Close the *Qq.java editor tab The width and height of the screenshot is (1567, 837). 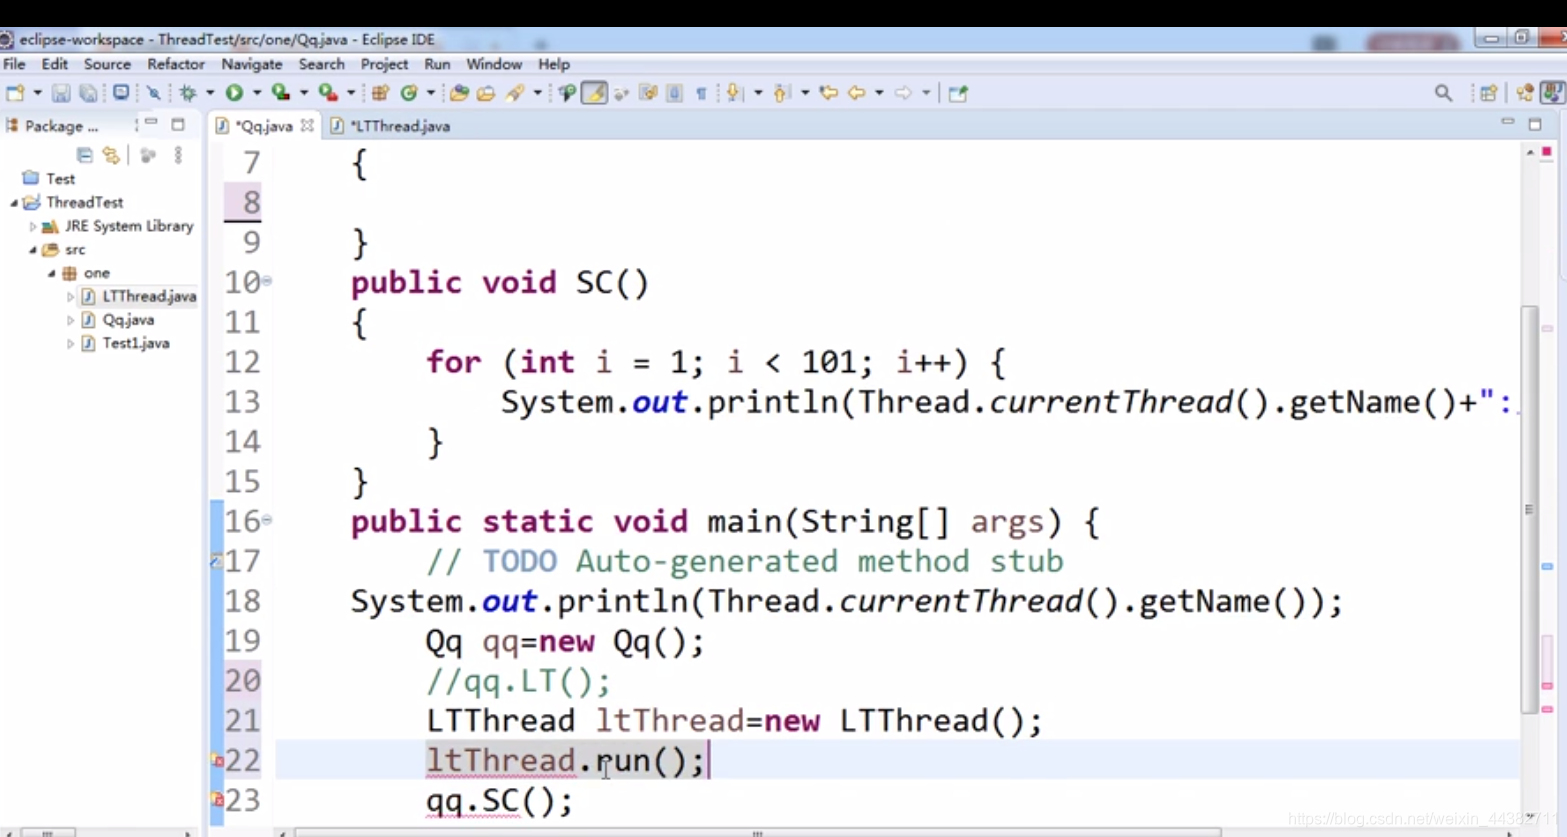[x=307, y=126]
